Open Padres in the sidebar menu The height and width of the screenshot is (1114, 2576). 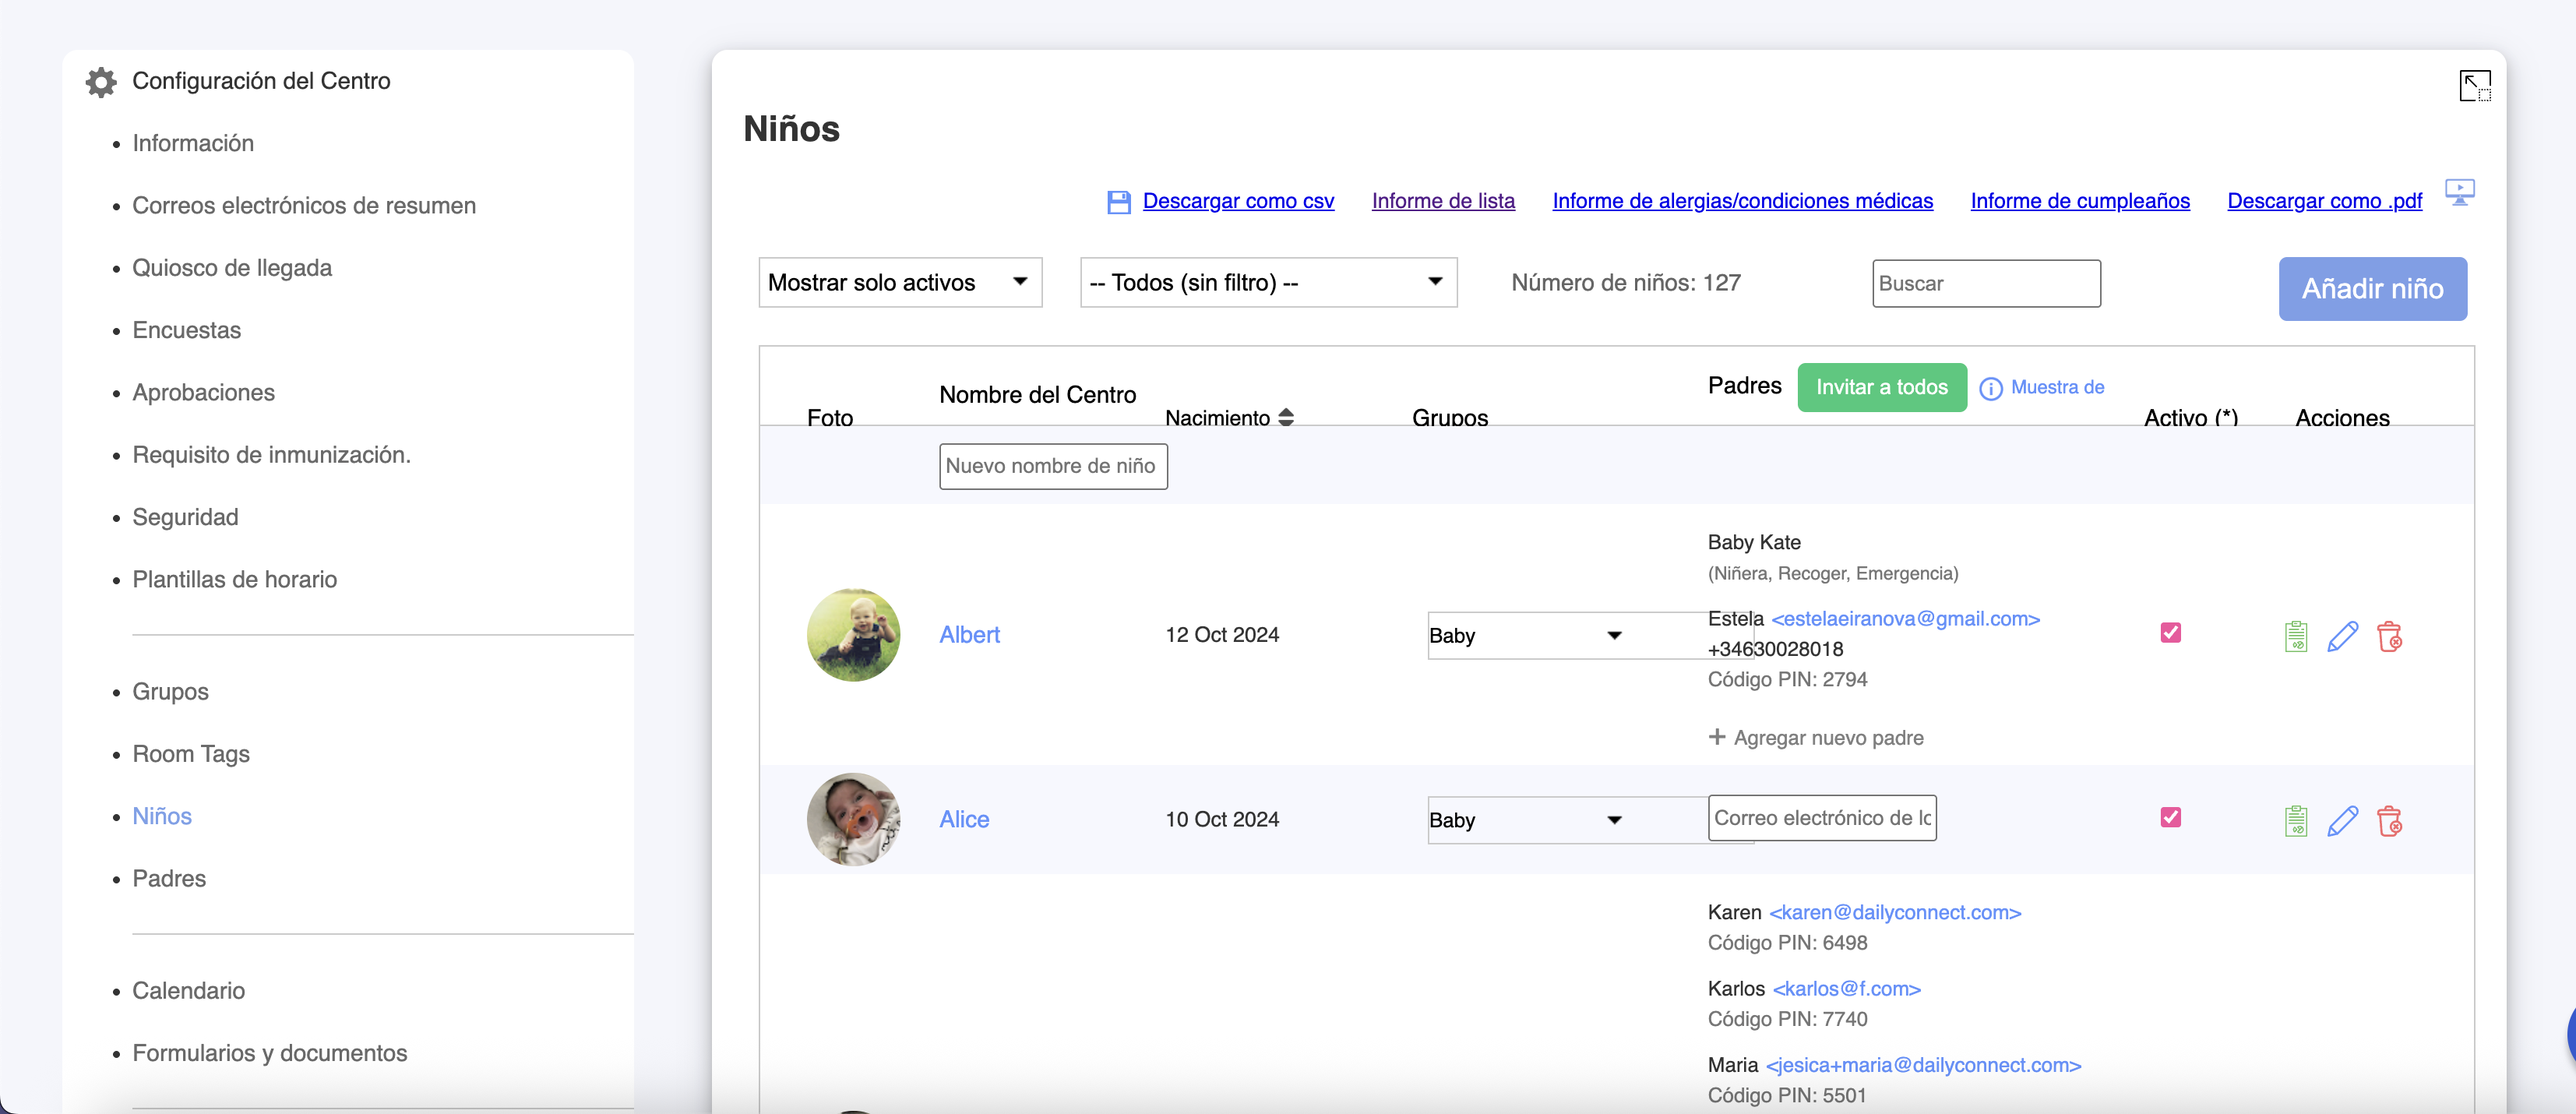click(169, 879)
